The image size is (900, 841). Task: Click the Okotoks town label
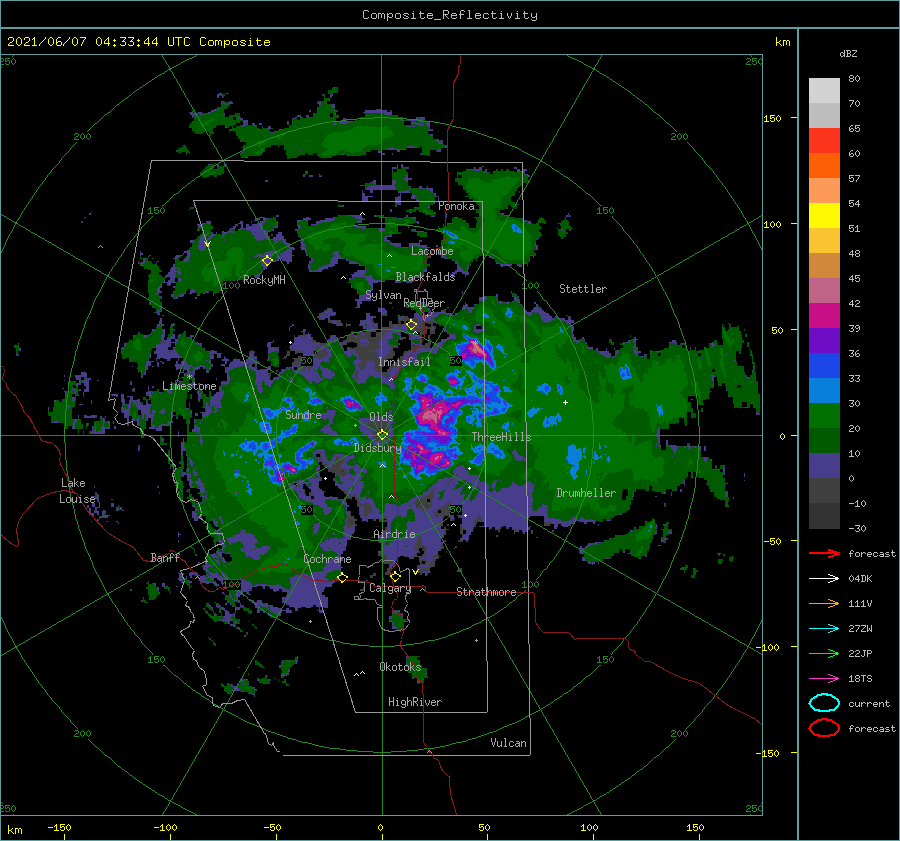pyautogui.click(x=400, y=667)
